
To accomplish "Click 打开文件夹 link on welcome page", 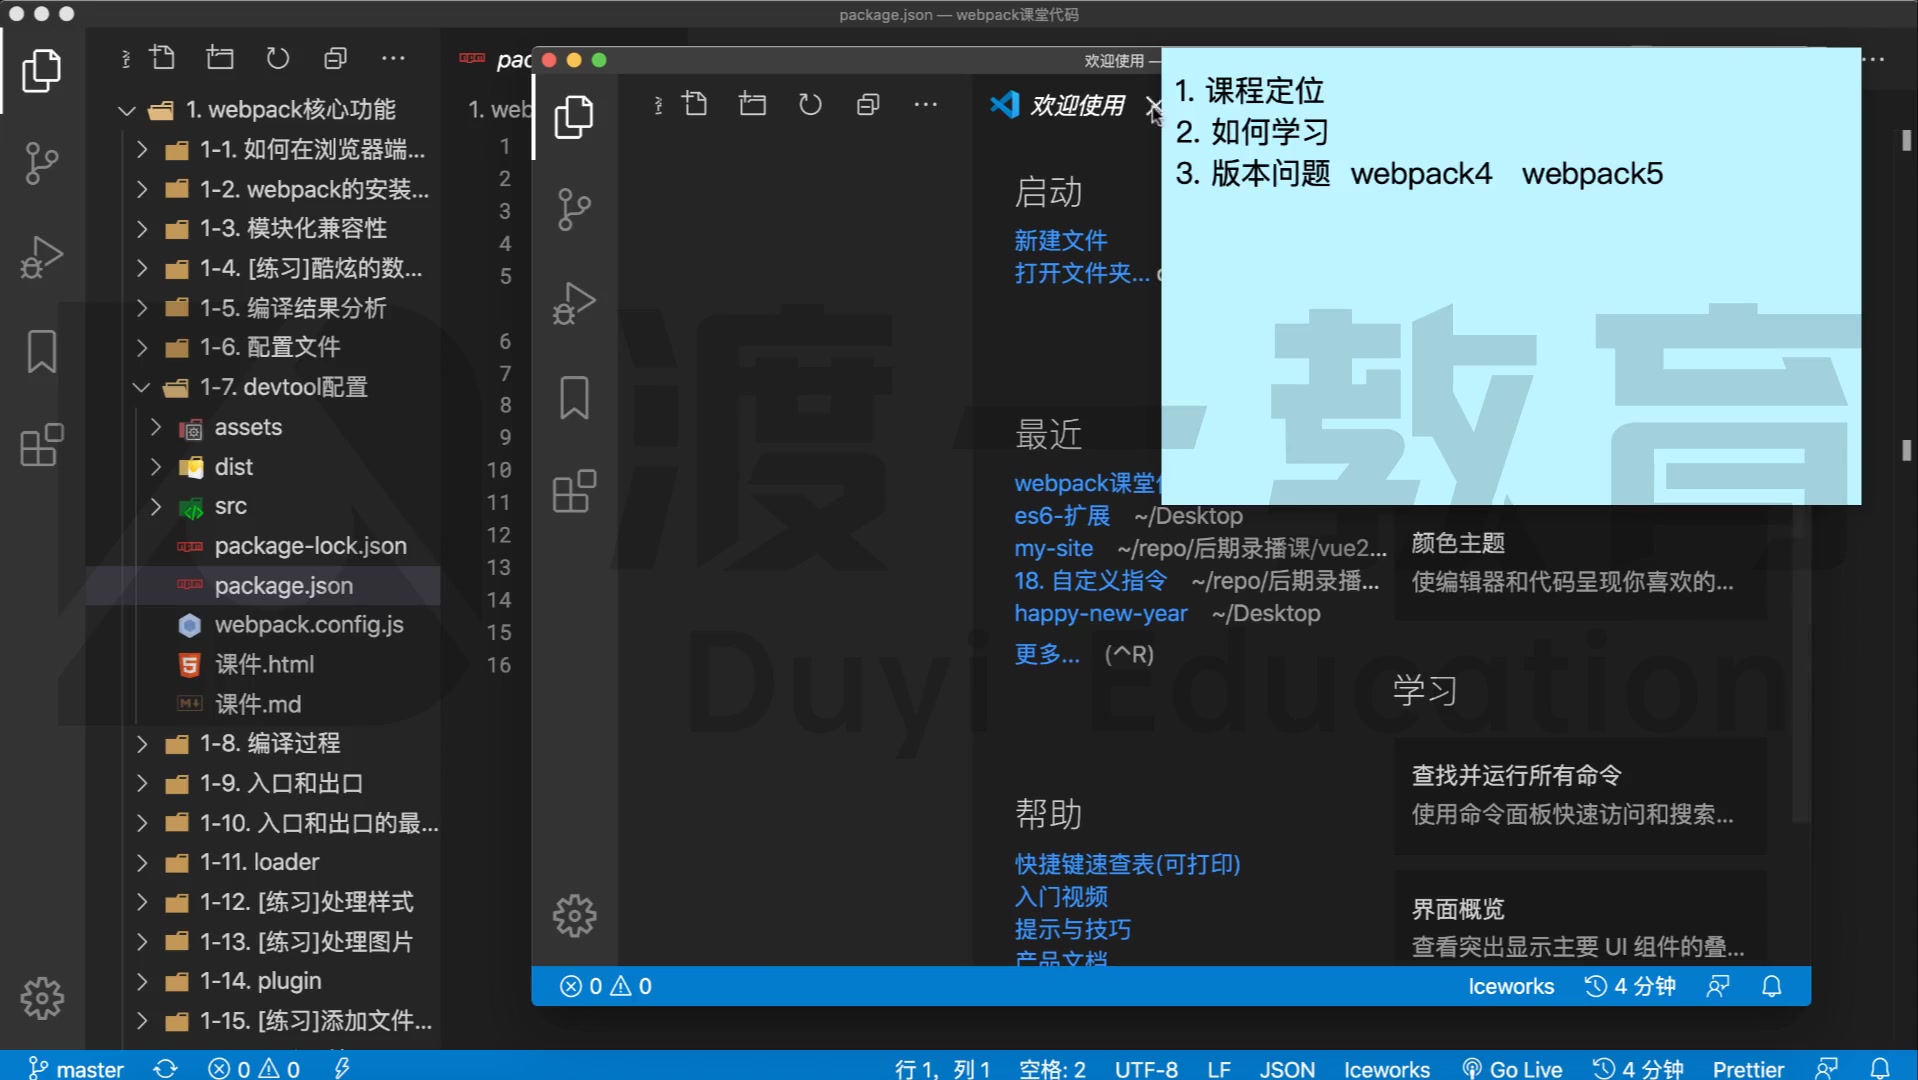I will point(1082,274).
